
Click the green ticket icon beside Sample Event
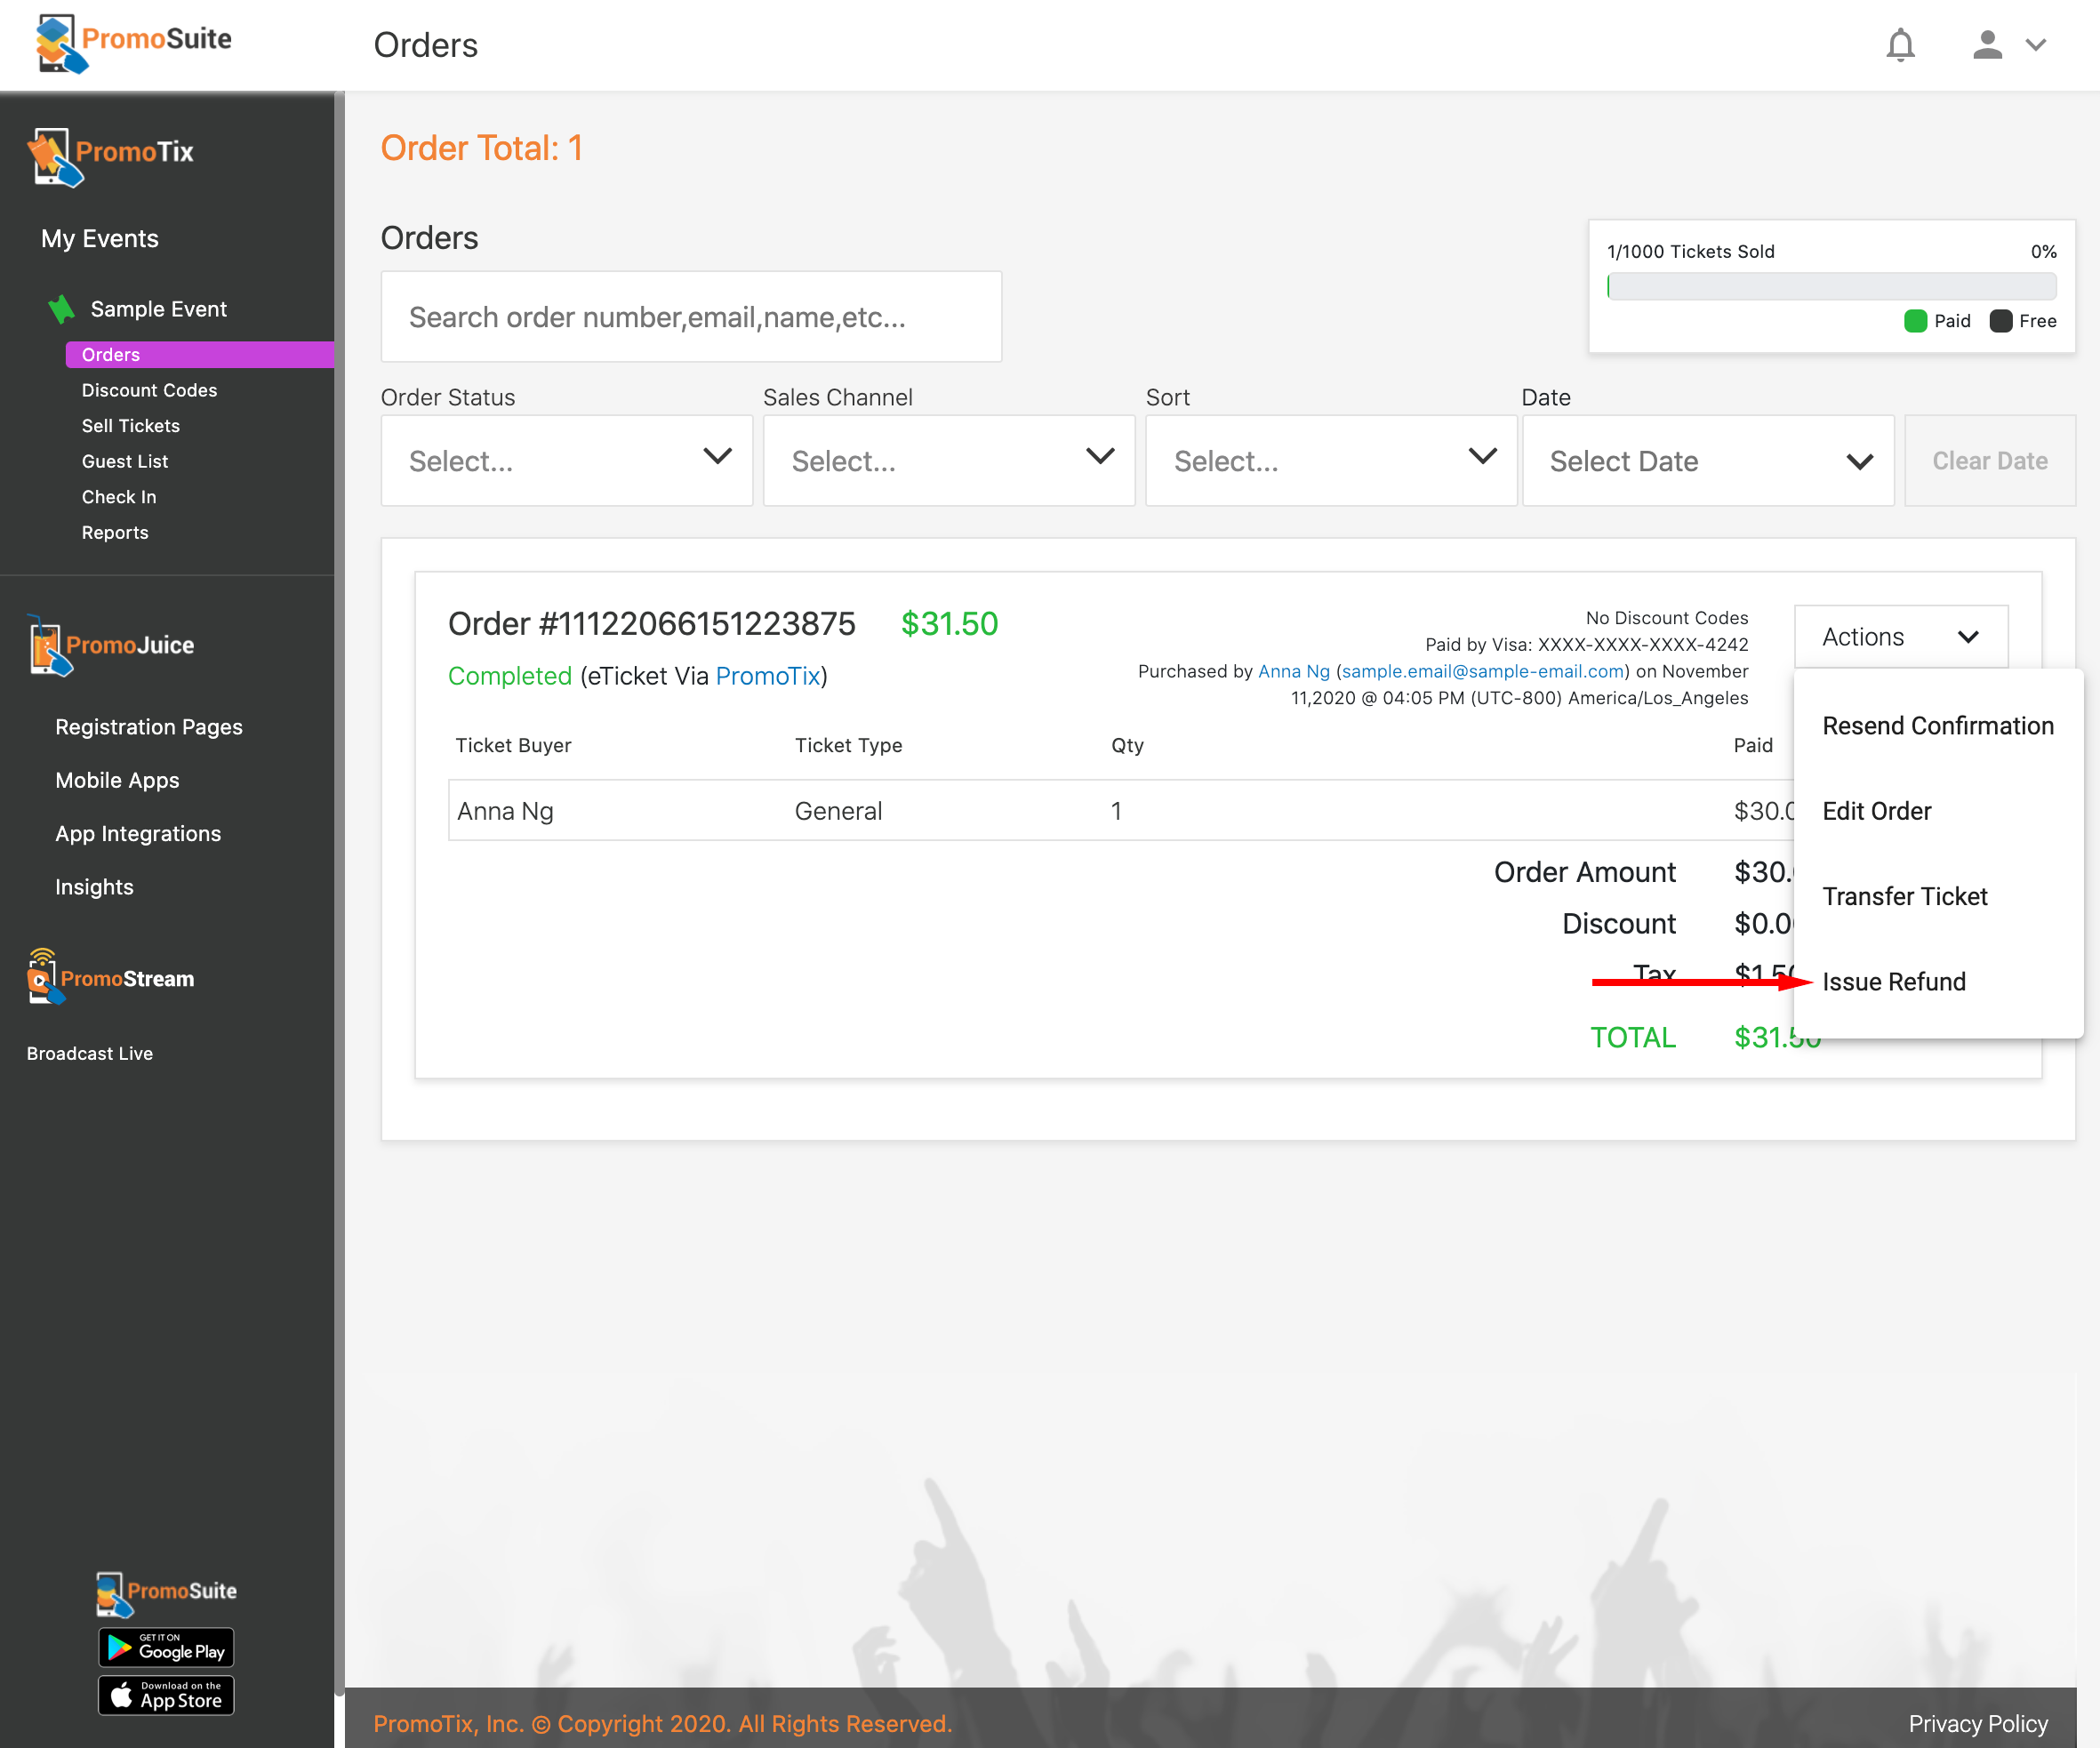[x=62, y=309]
